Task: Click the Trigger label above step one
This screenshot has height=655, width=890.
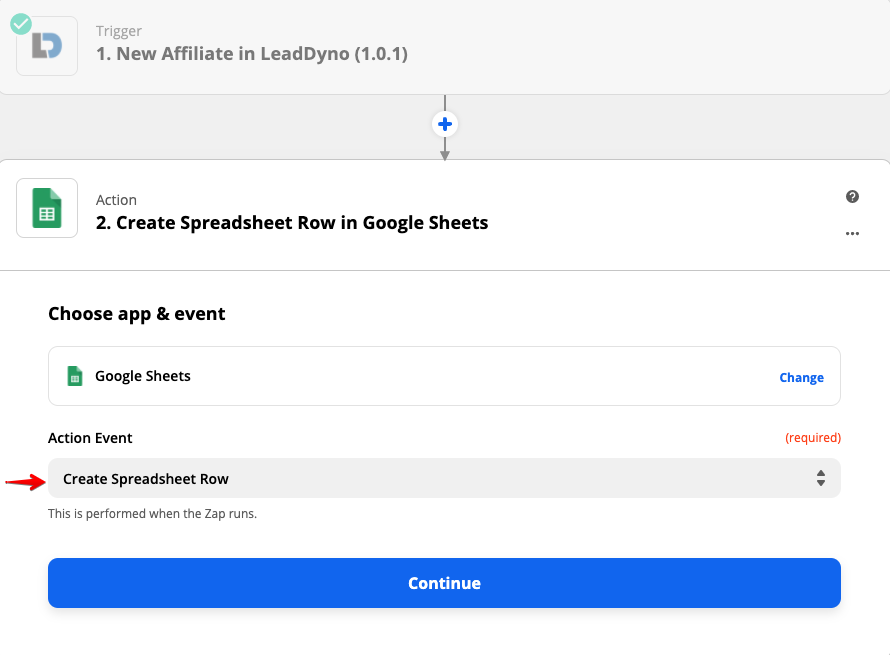Action: (119, 31)
